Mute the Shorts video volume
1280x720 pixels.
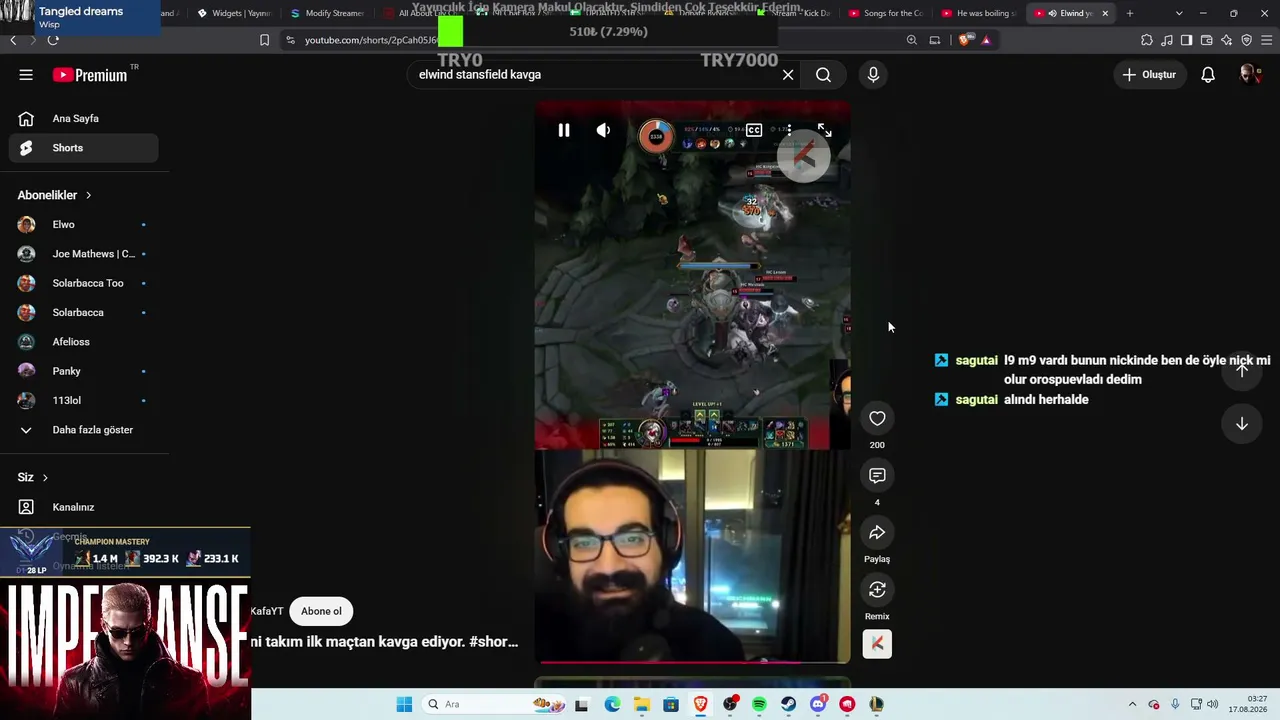pyautogui.click(x=603, y=130)
